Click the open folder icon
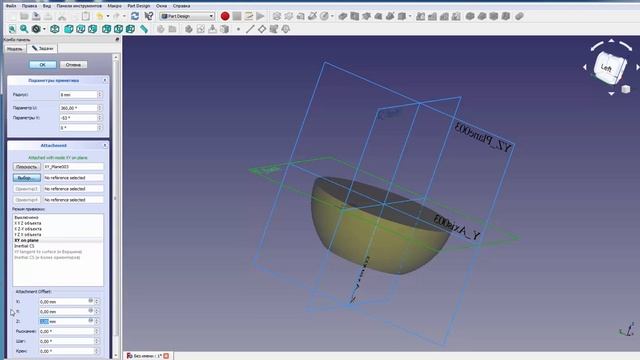 click(x=24, y=16)
